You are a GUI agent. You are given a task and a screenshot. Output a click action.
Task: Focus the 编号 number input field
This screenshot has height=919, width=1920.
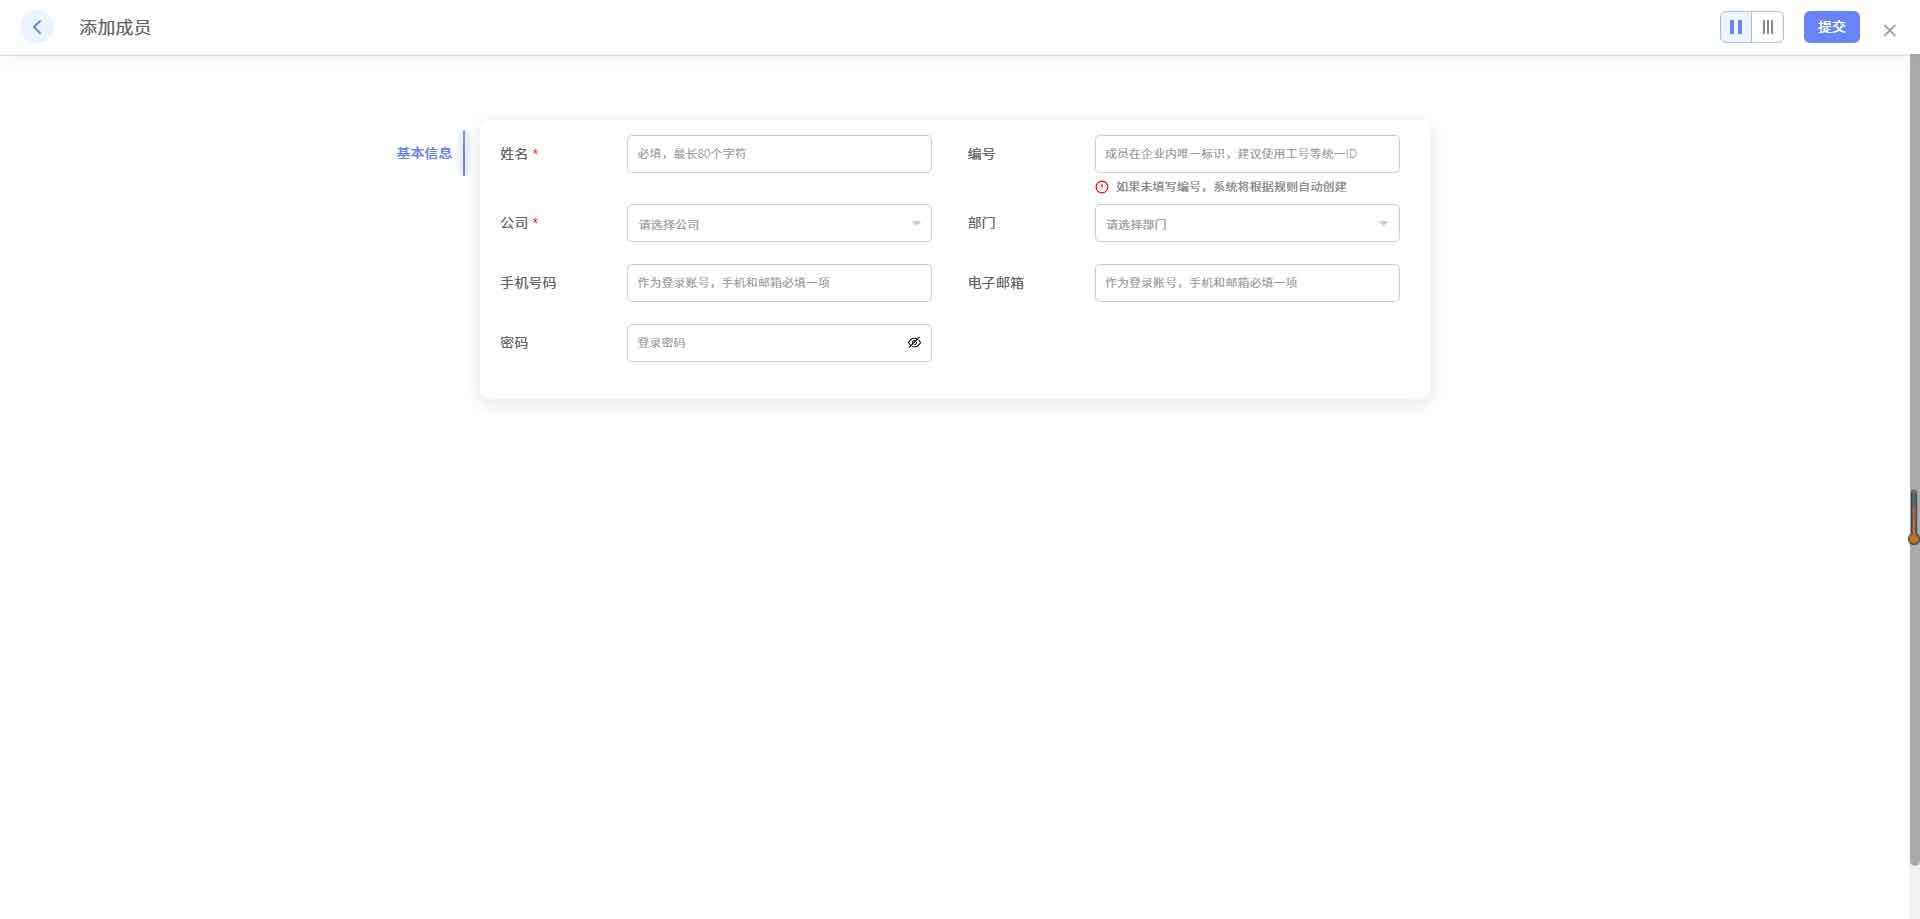(1247, 154)
